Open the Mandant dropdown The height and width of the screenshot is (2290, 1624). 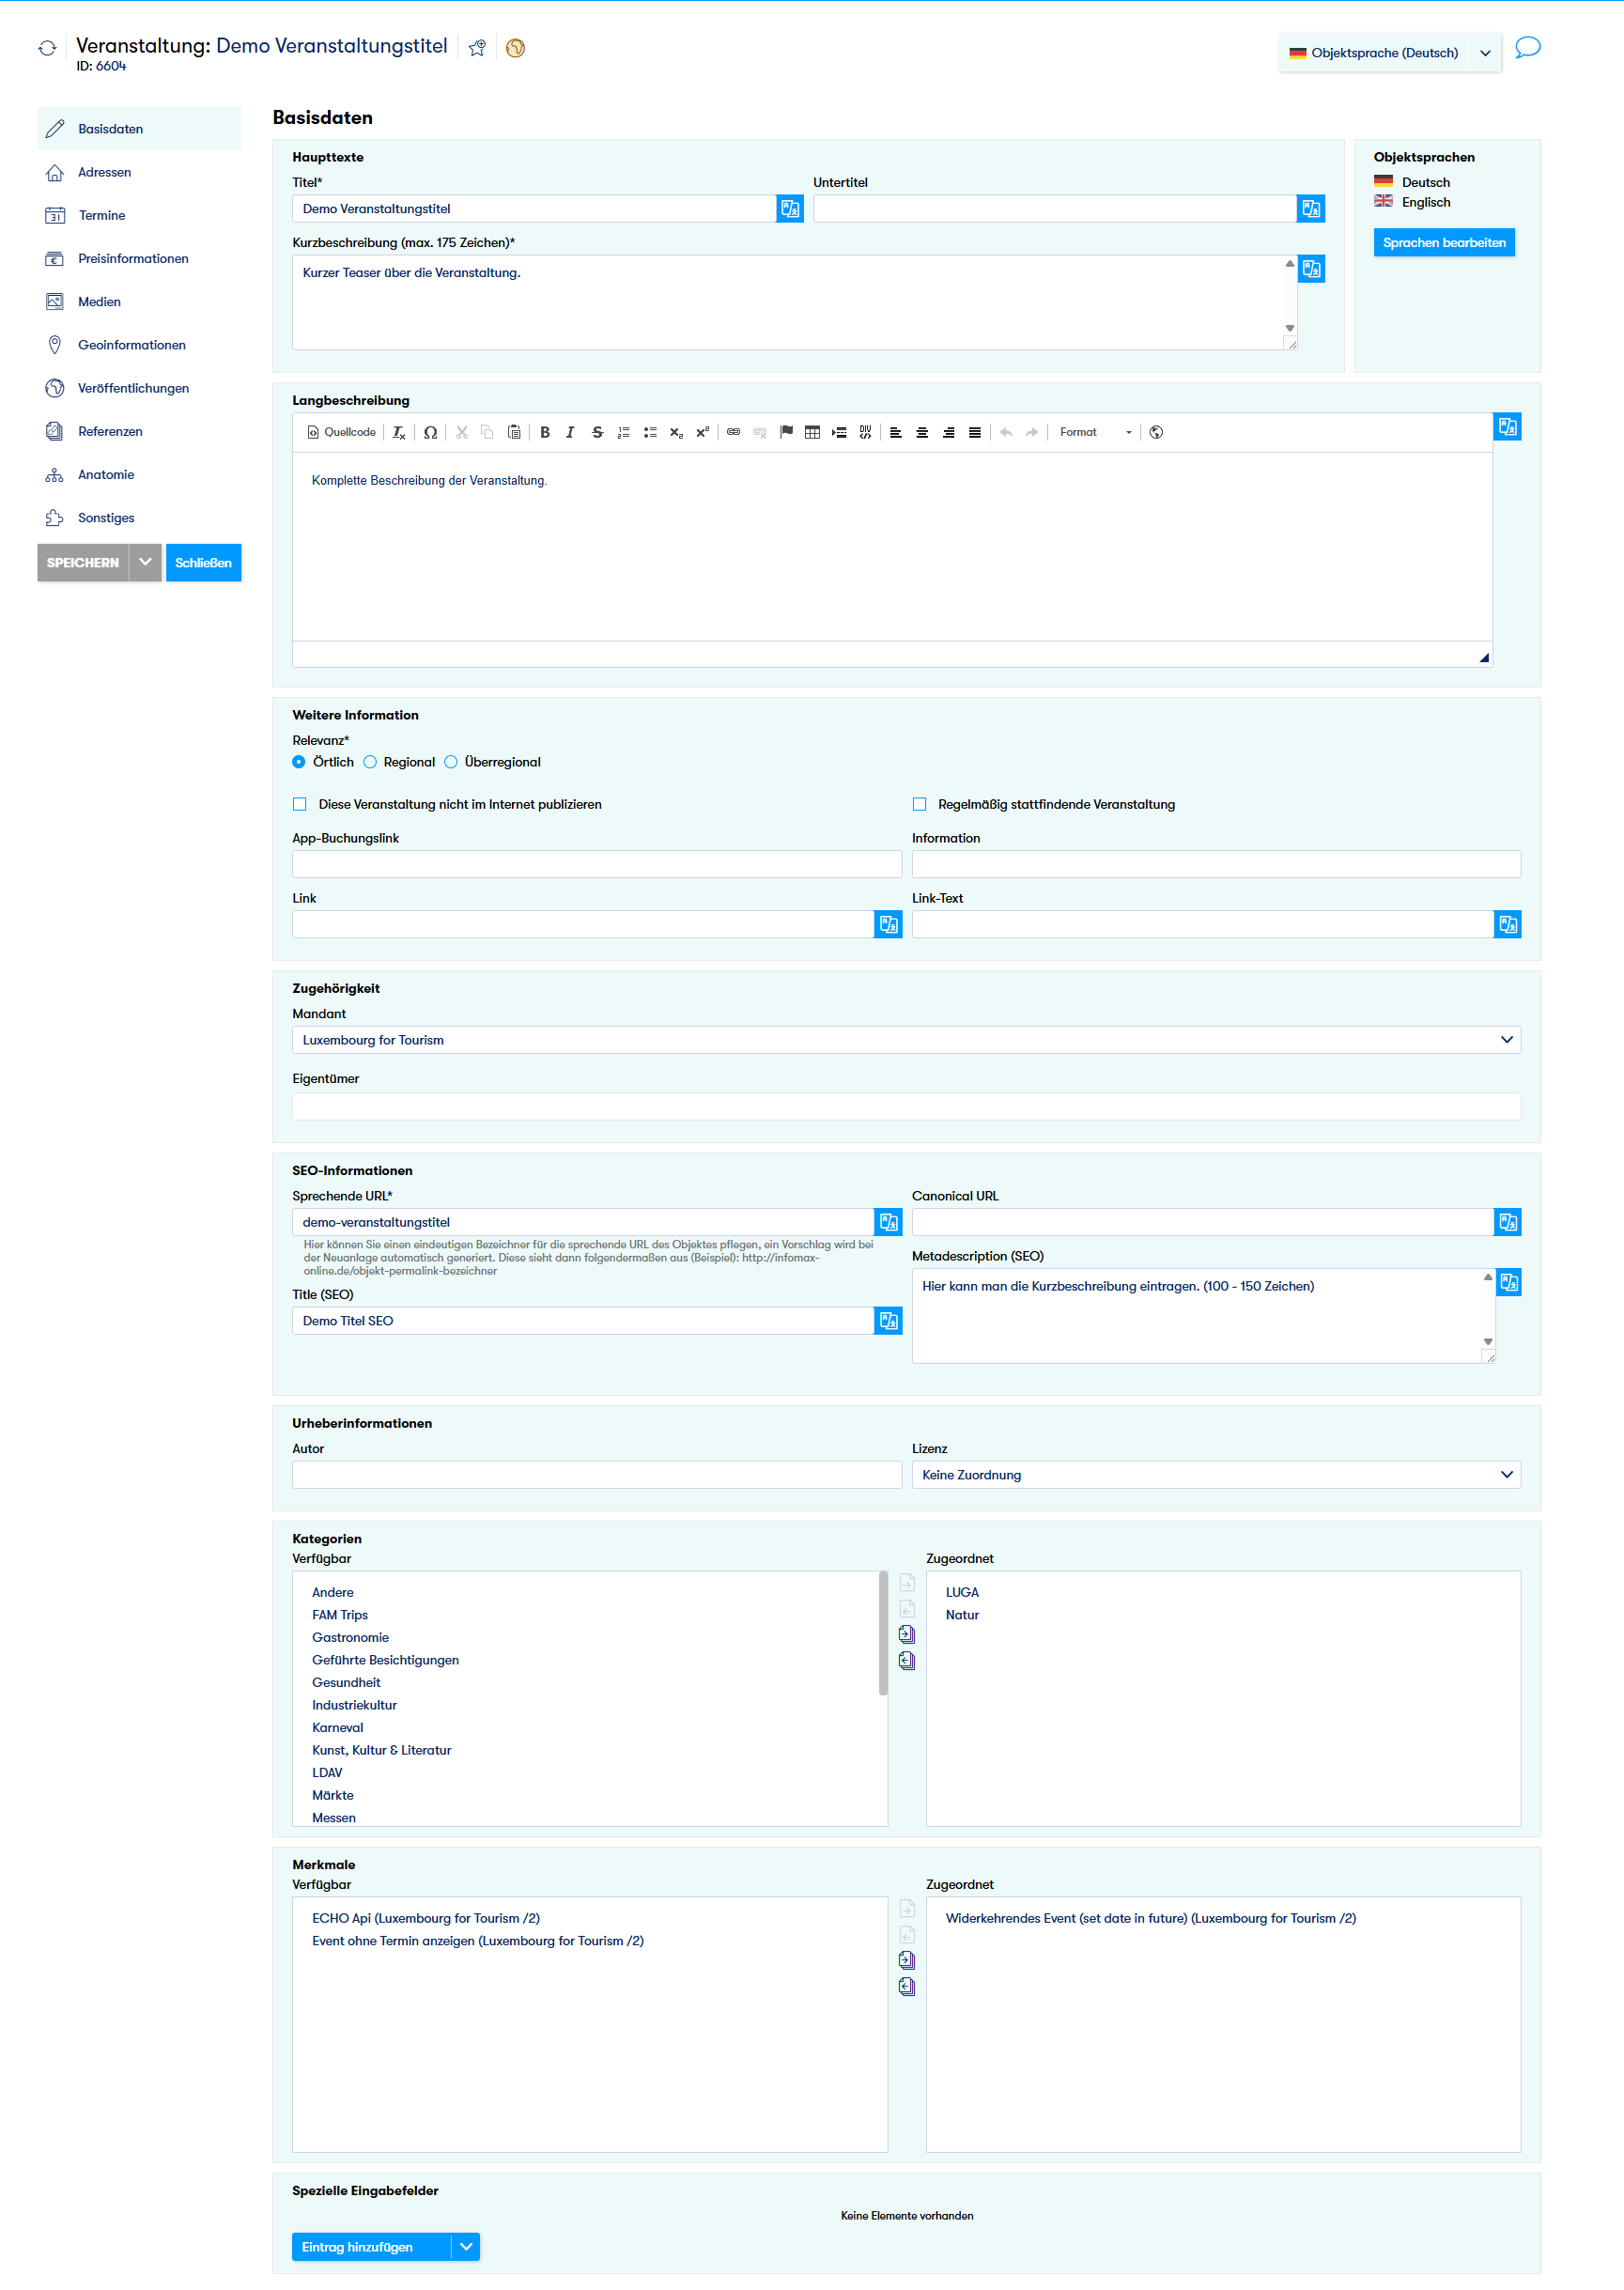906,1040
